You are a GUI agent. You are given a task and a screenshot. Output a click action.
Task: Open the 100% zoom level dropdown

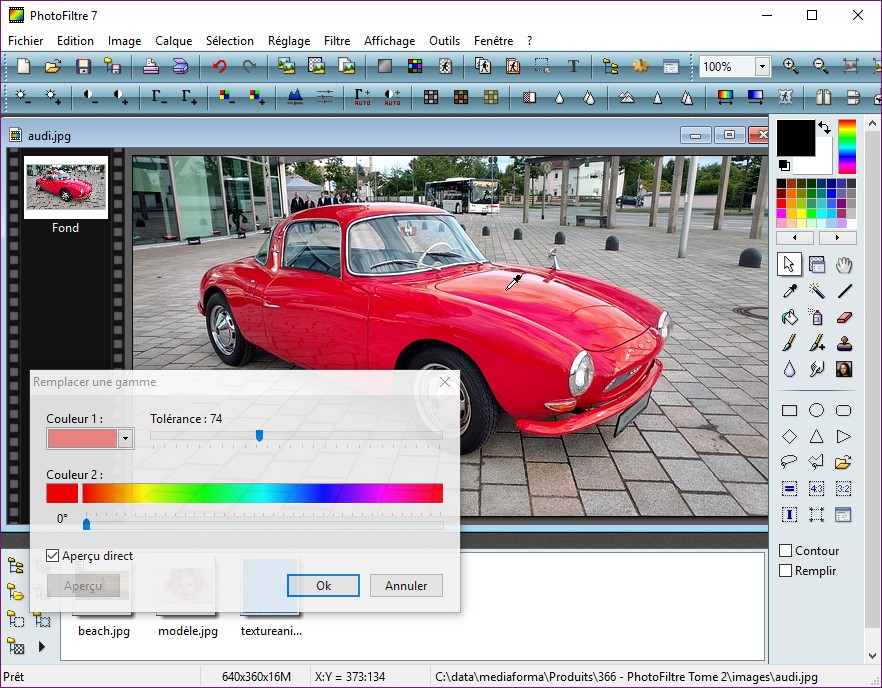(762, 67)
